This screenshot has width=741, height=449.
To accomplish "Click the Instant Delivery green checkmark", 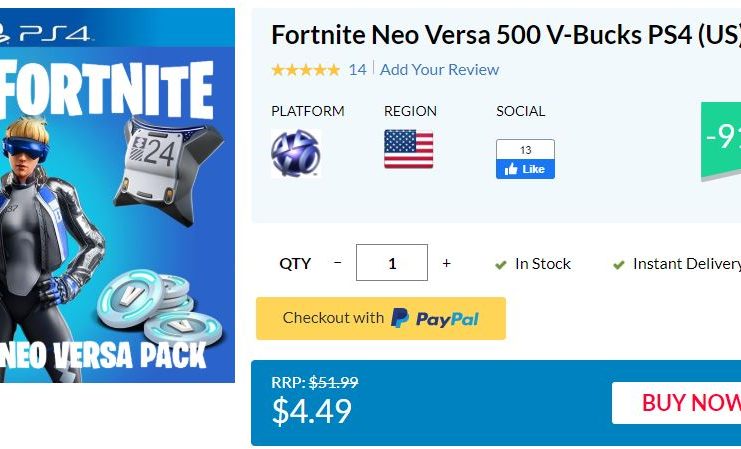I will [x=619, y=265].
